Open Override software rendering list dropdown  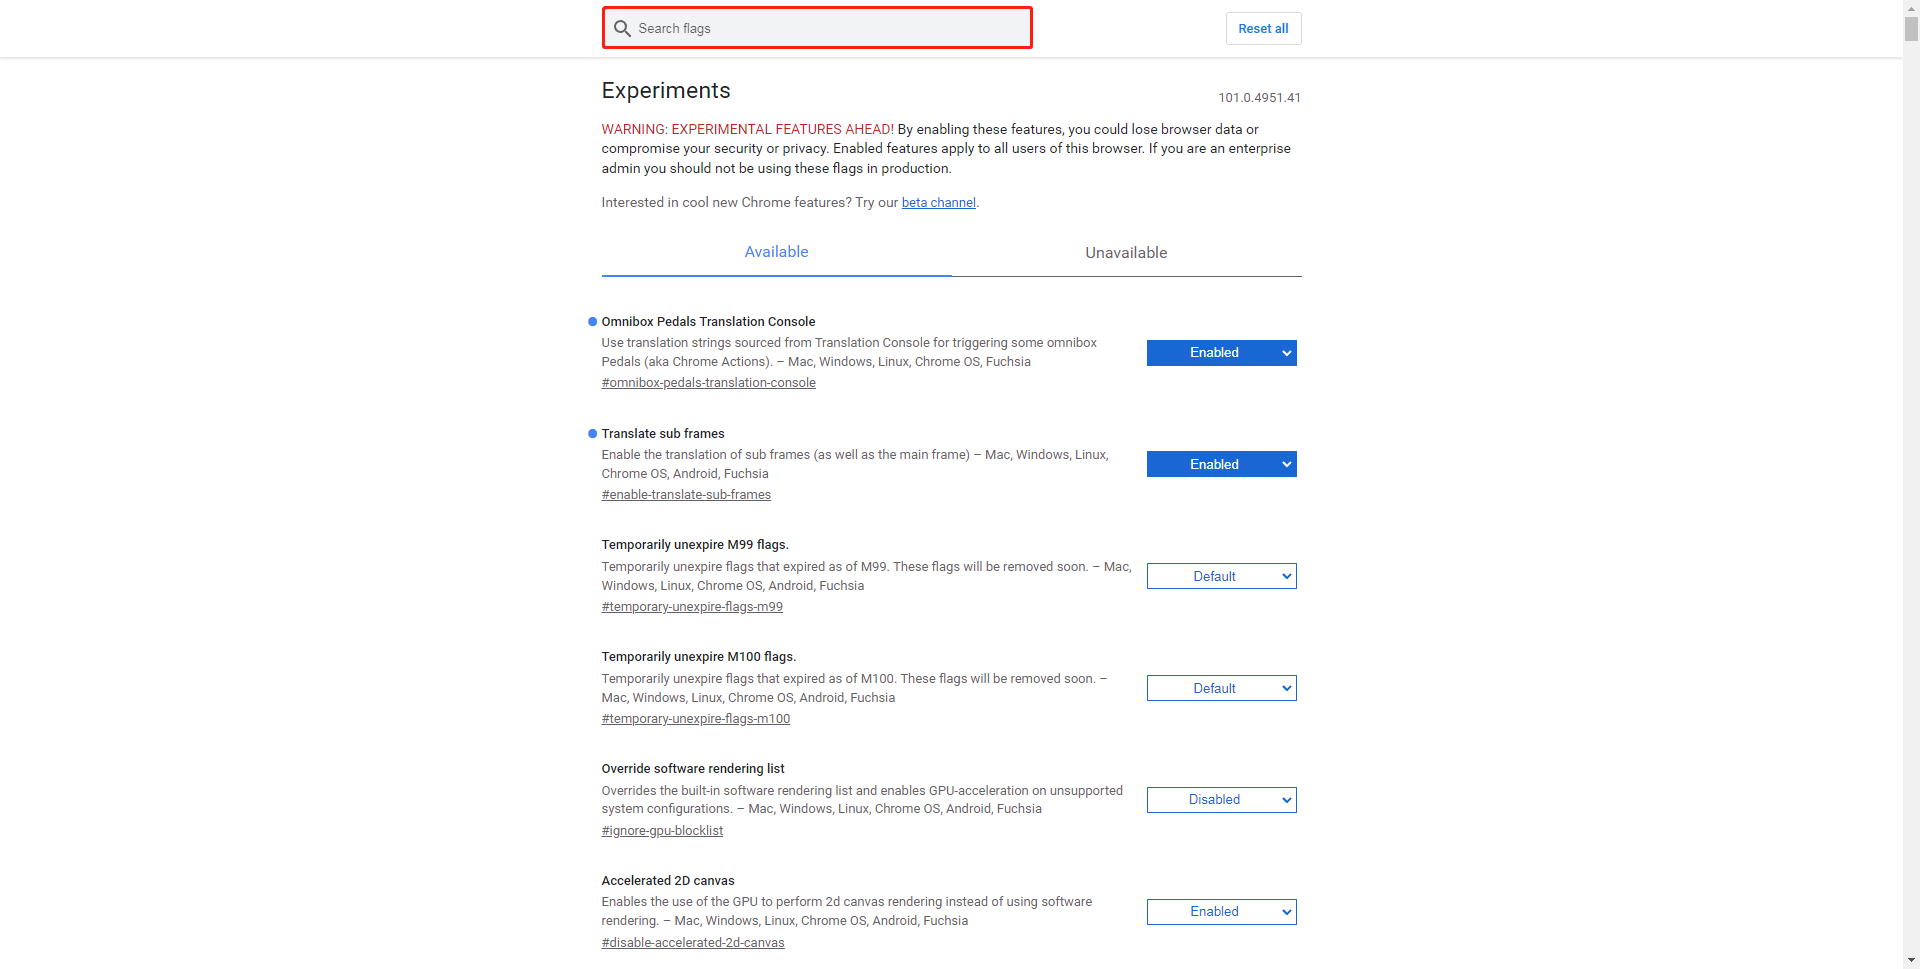1221,800
